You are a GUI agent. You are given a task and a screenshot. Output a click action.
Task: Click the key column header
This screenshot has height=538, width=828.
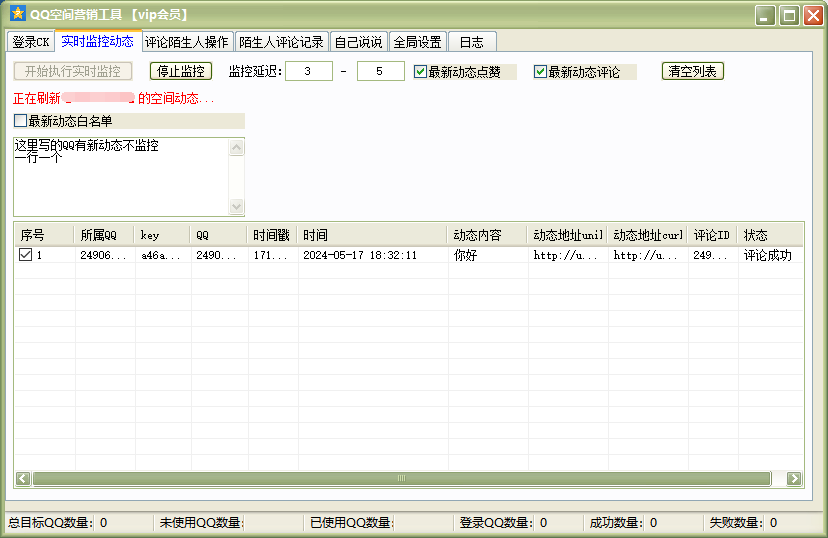[163, 235]
